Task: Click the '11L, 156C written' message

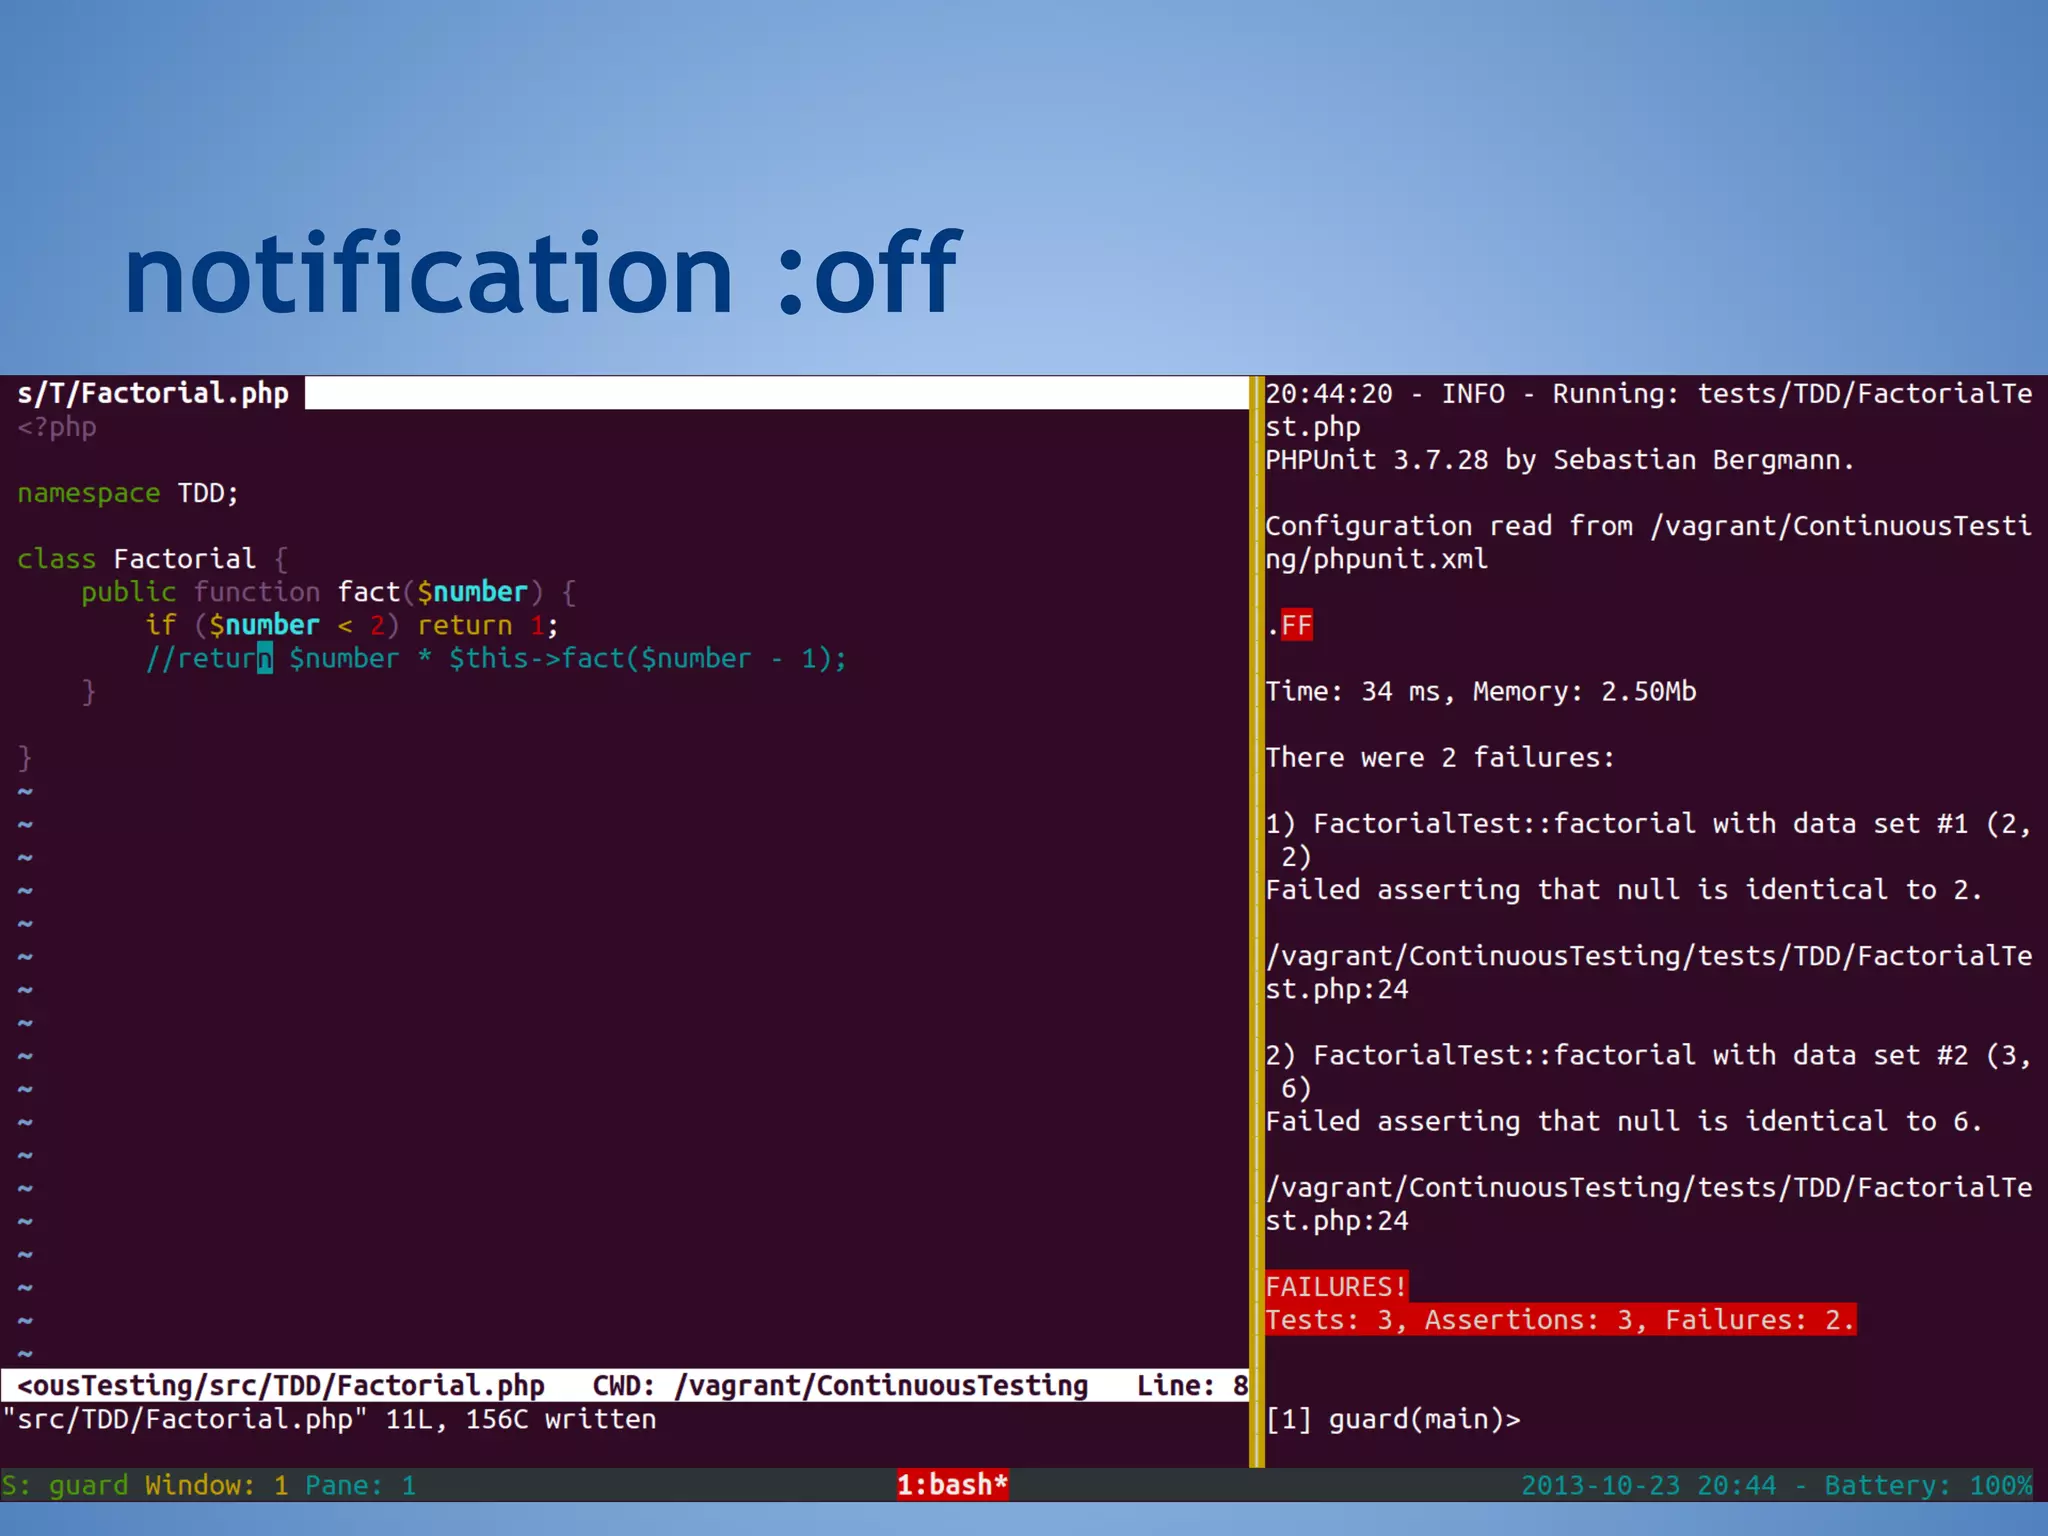Action: click(x=521, y=1418)
